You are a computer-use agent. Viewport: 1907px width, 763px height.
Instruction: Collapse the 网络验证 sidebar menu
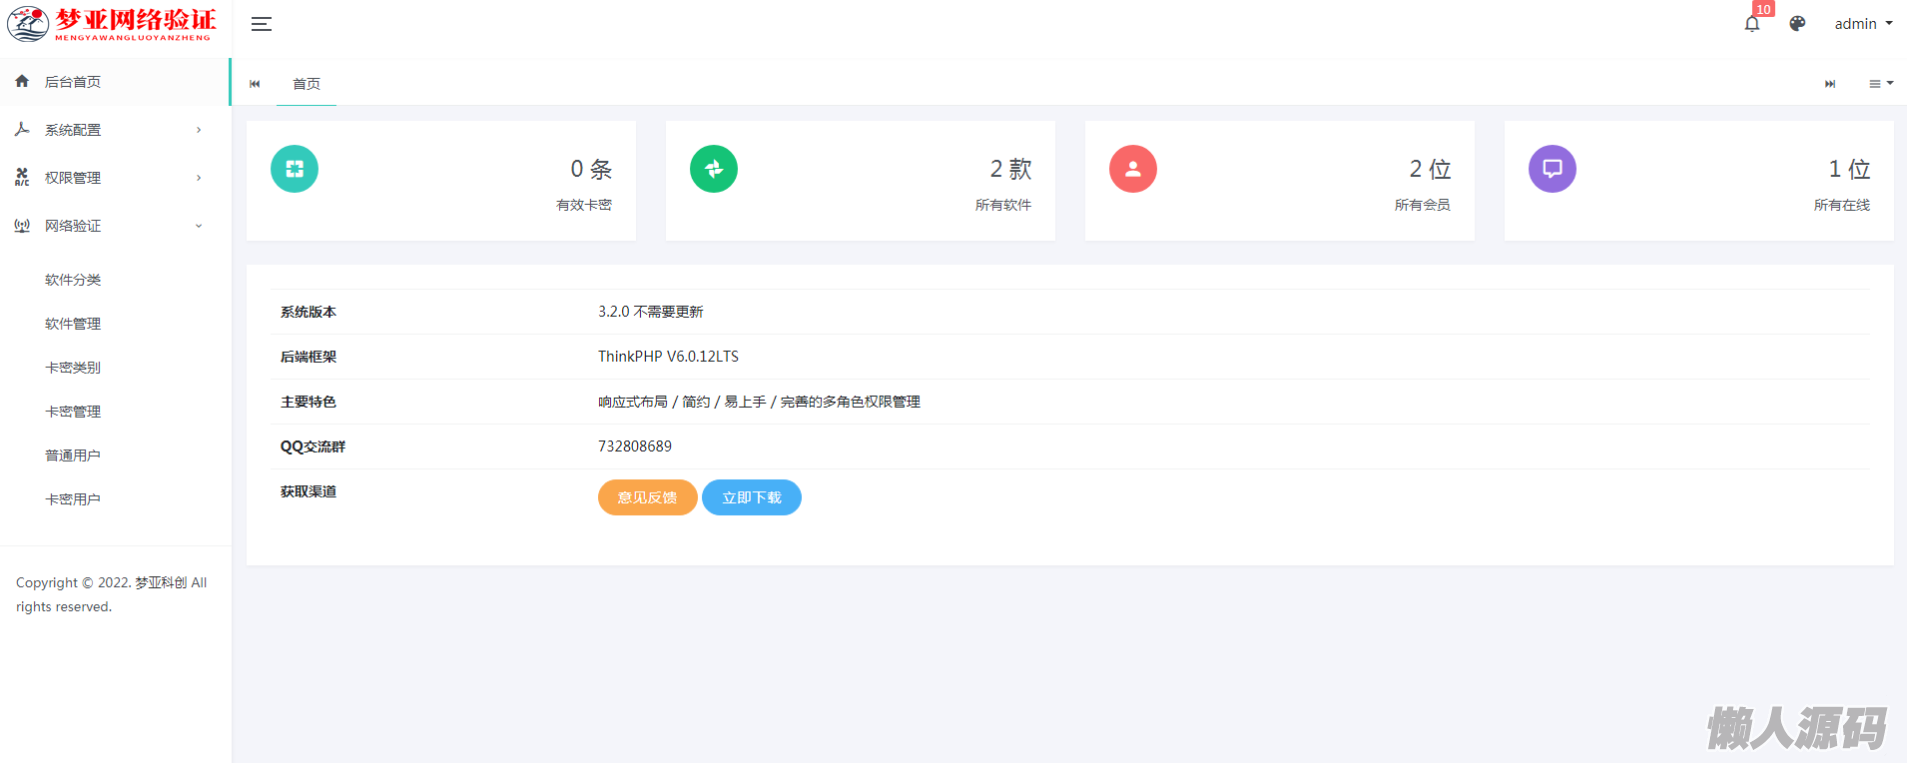108,226
